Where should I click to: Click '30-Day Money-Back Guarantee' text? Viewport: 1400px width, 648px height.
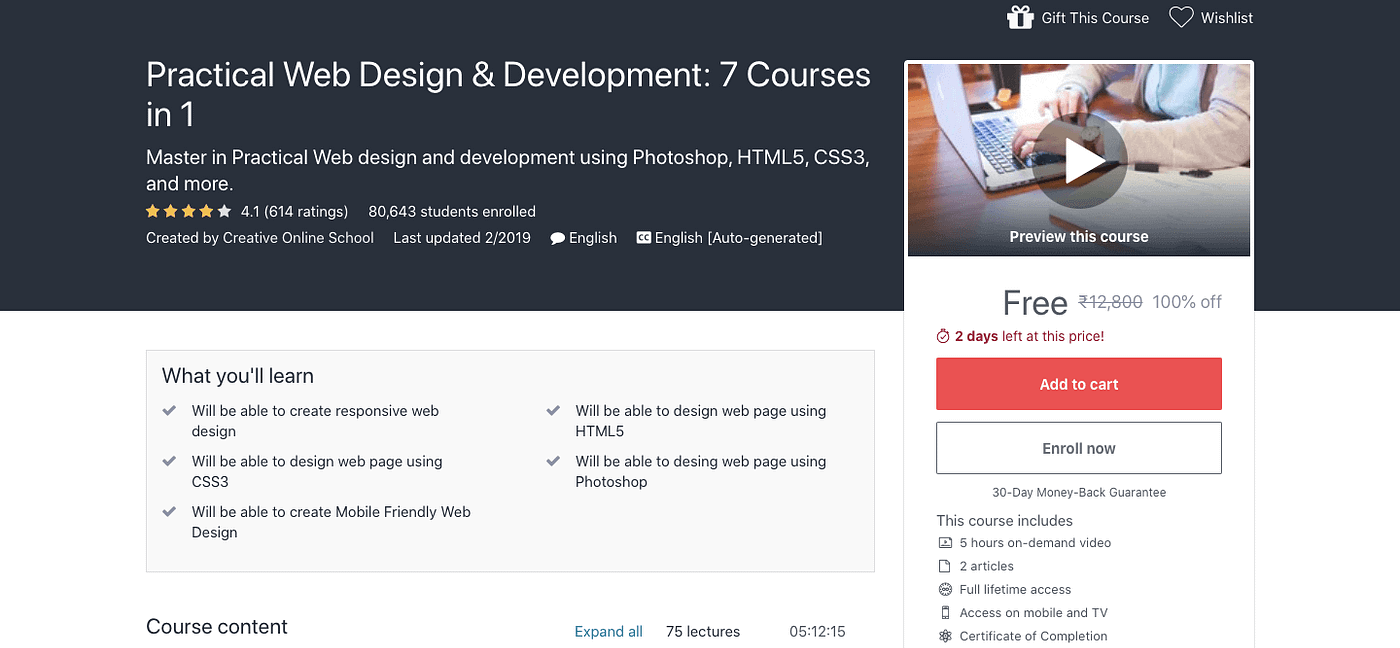[x=1079, y=493]
